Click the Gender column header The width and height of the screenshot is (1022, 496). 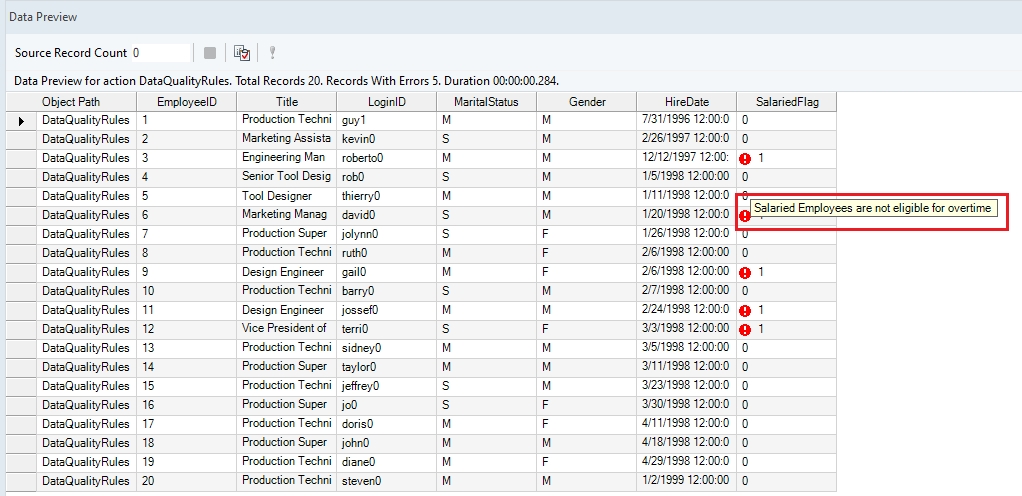(586, 102)
